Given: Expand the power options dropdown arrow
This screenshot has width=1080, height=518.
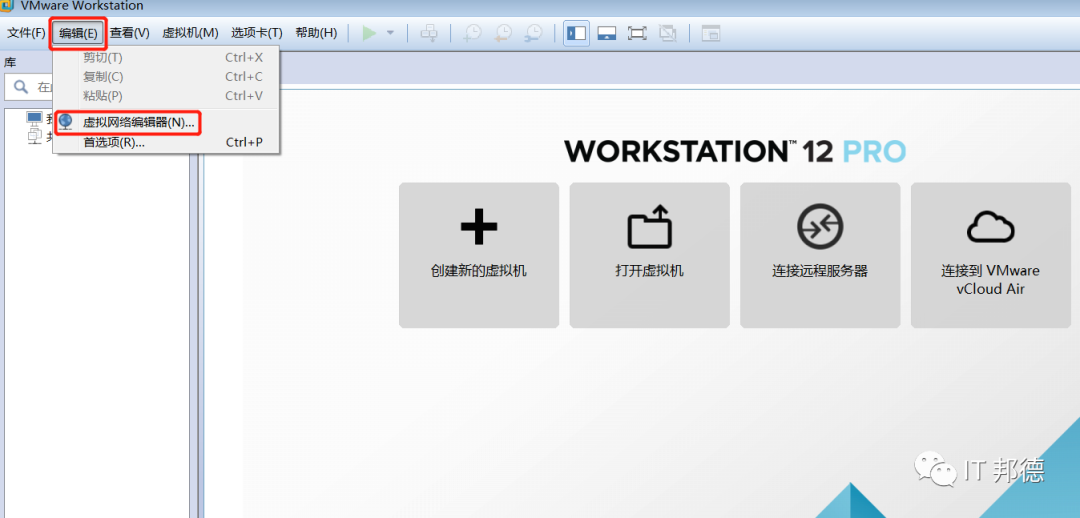Looking at the screenshot, I should 390,33.
